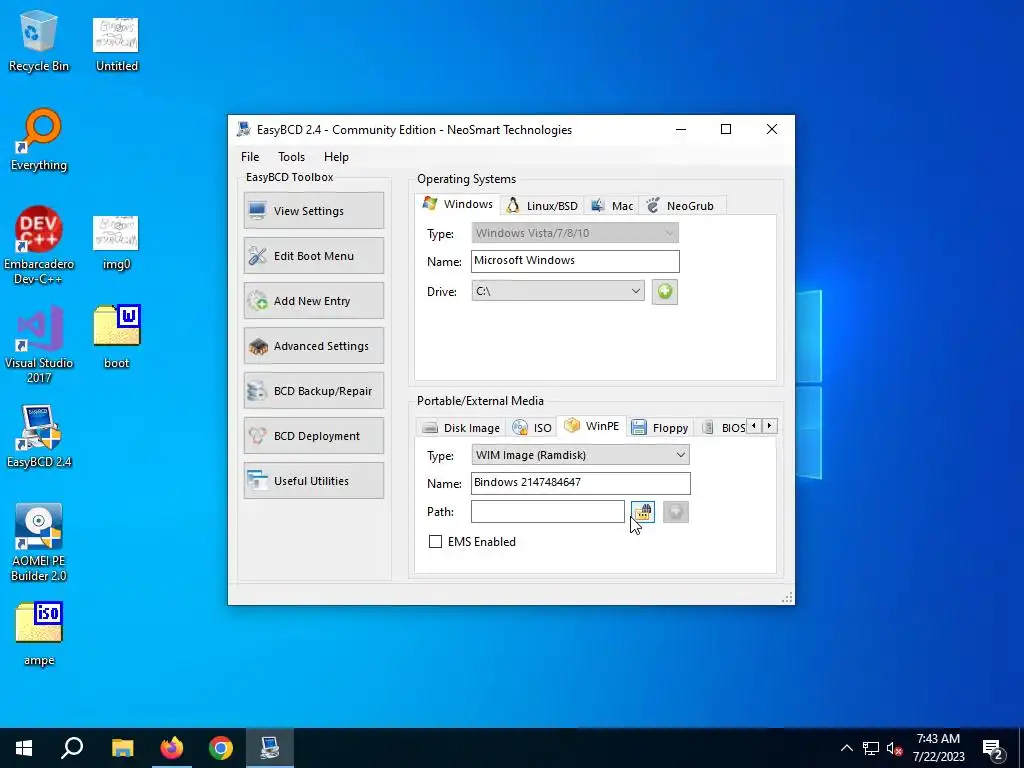Go to Advanced Settings
The width and height of the screenshot is (1024, 768).
click(313, 345)
